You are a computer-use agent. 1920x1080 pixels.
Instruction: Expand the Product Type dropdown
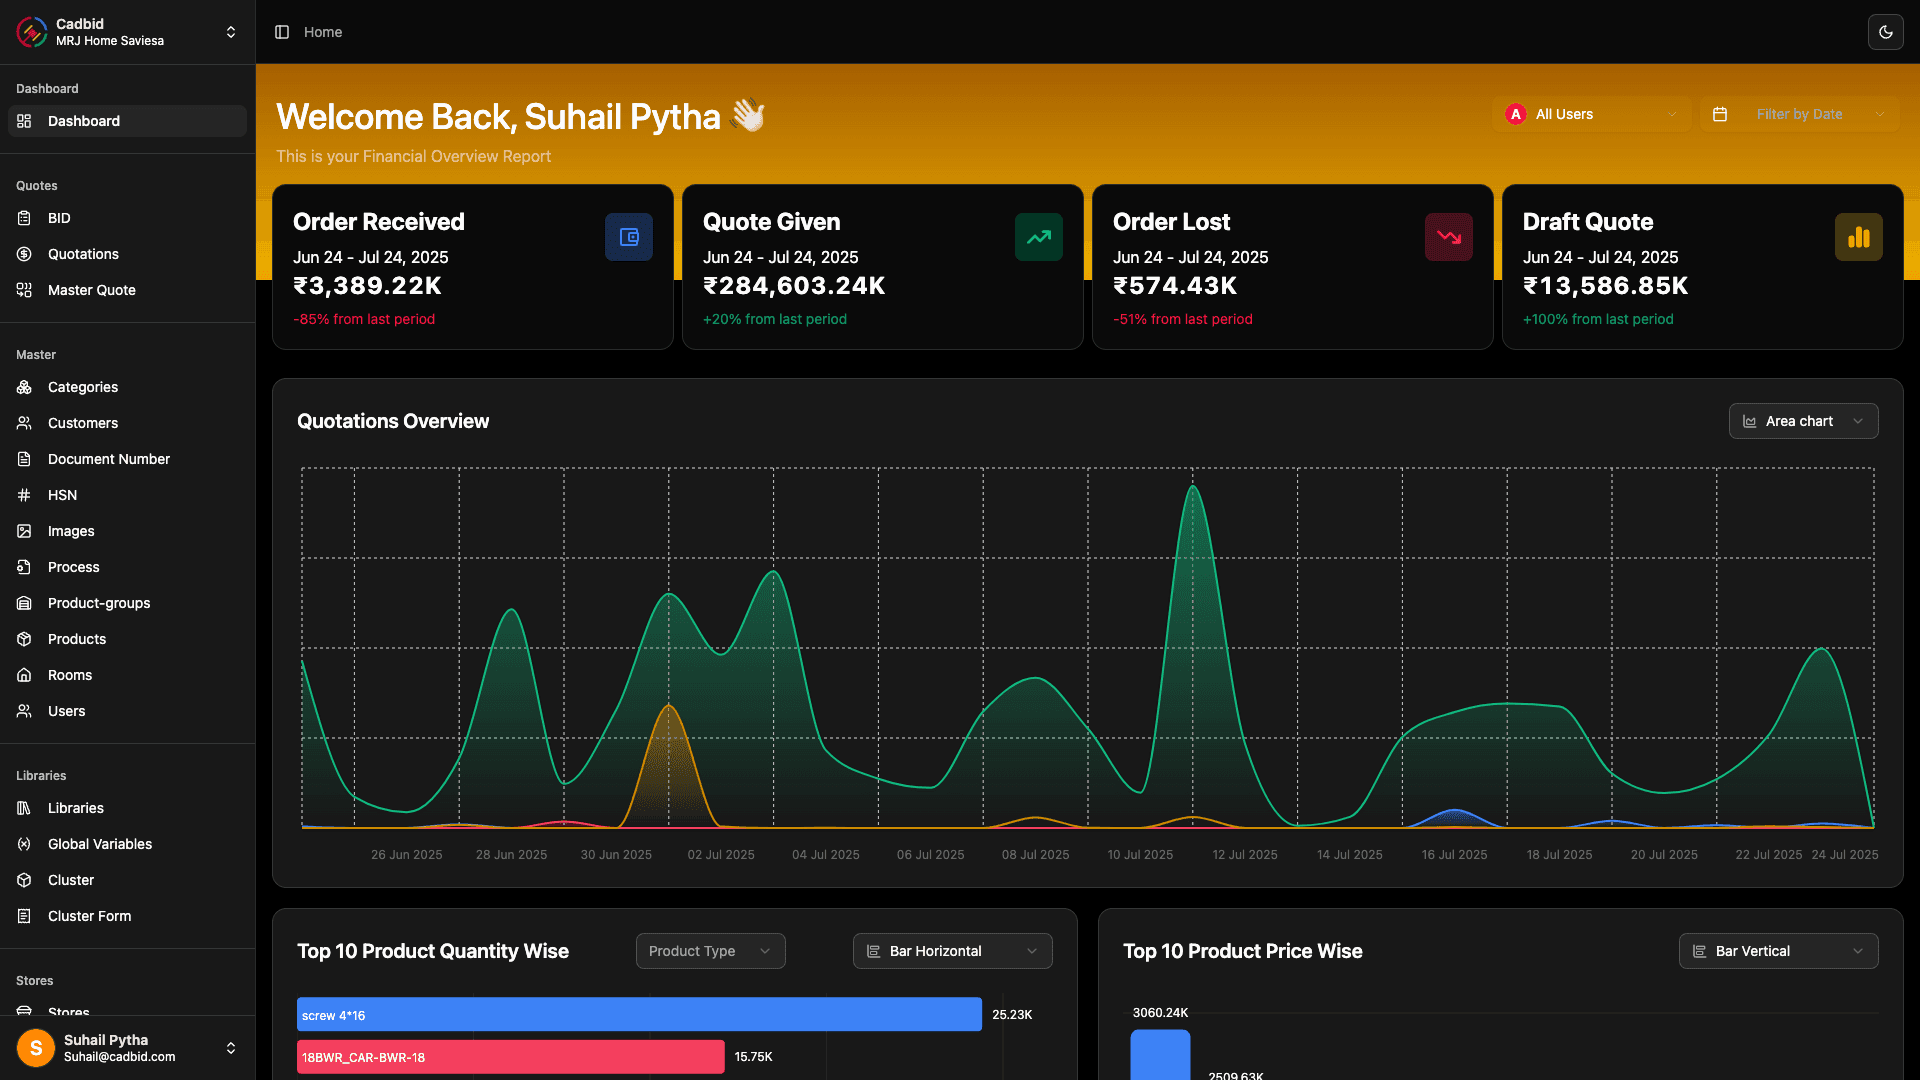710,951
